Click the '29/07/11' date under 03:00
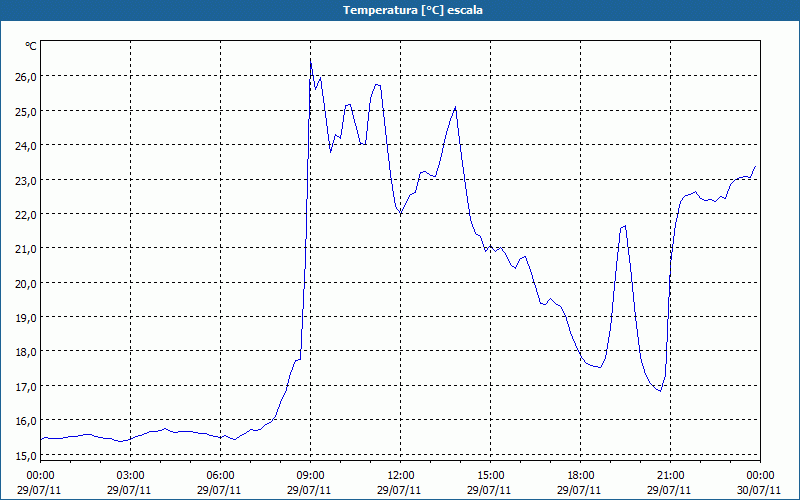The width and height of the screenshot is (800, 500). pyautogui.click(x=129, y=490)
